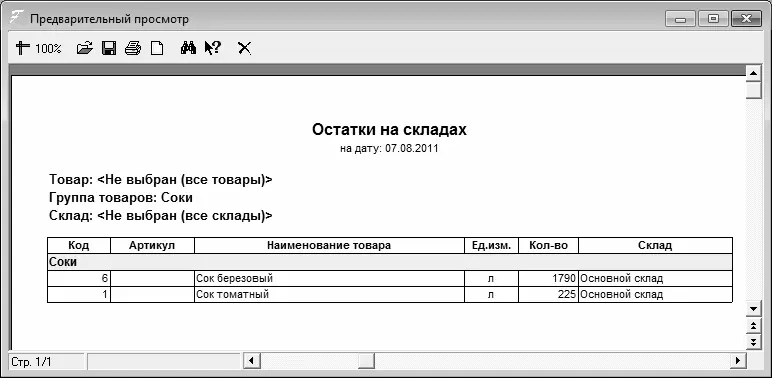Viewport: 772px width, 378px height.
Task: Click the vertical scrollbar thumb
Action: [754, 91]
